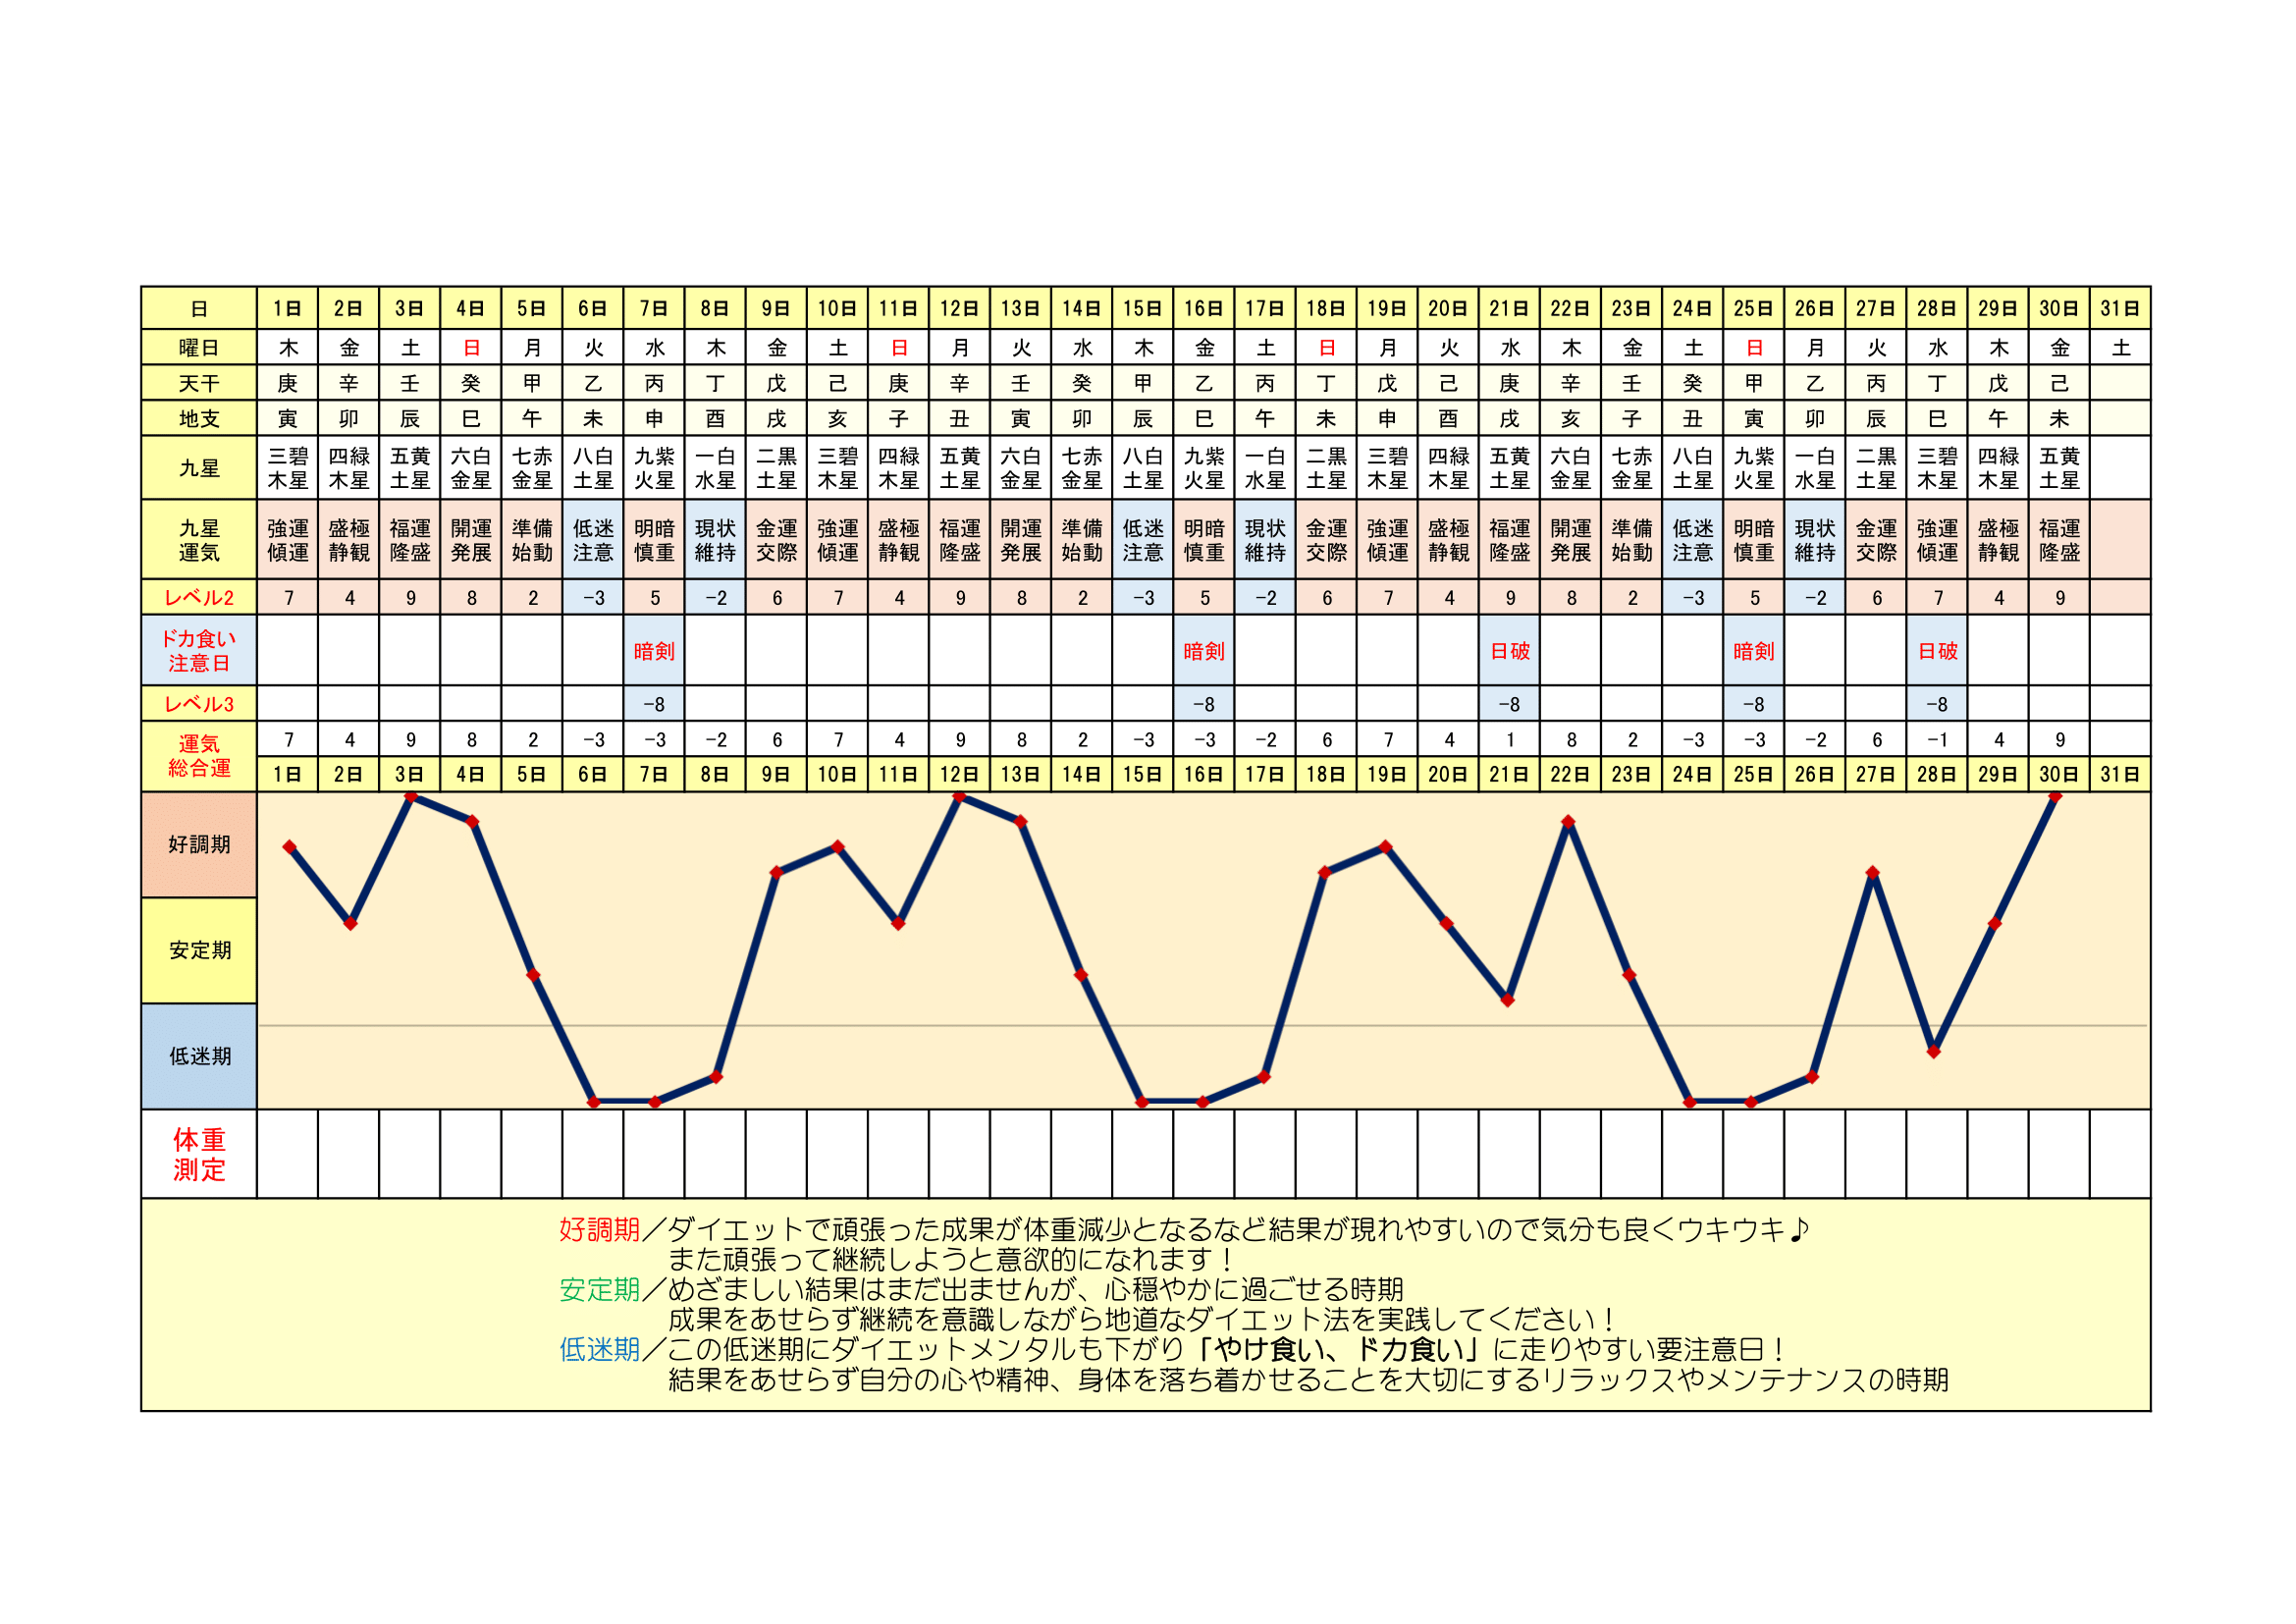Click the 低迷期 blue legend box
Viewport: 2296px width, 1624px height.
click(x=199, y=1056)
